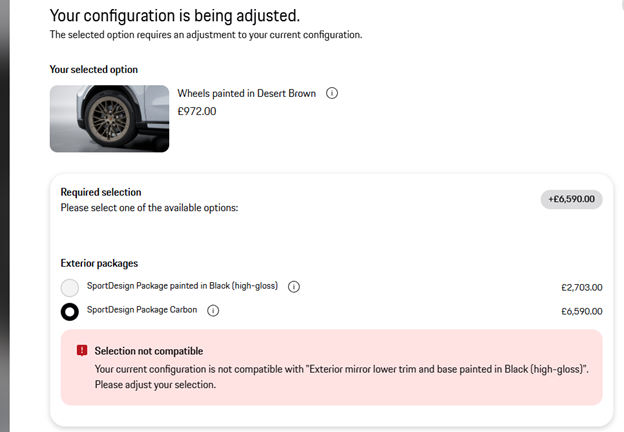
Task: Click the SportDesign Package painted in Black label
Action: (182, 286)
